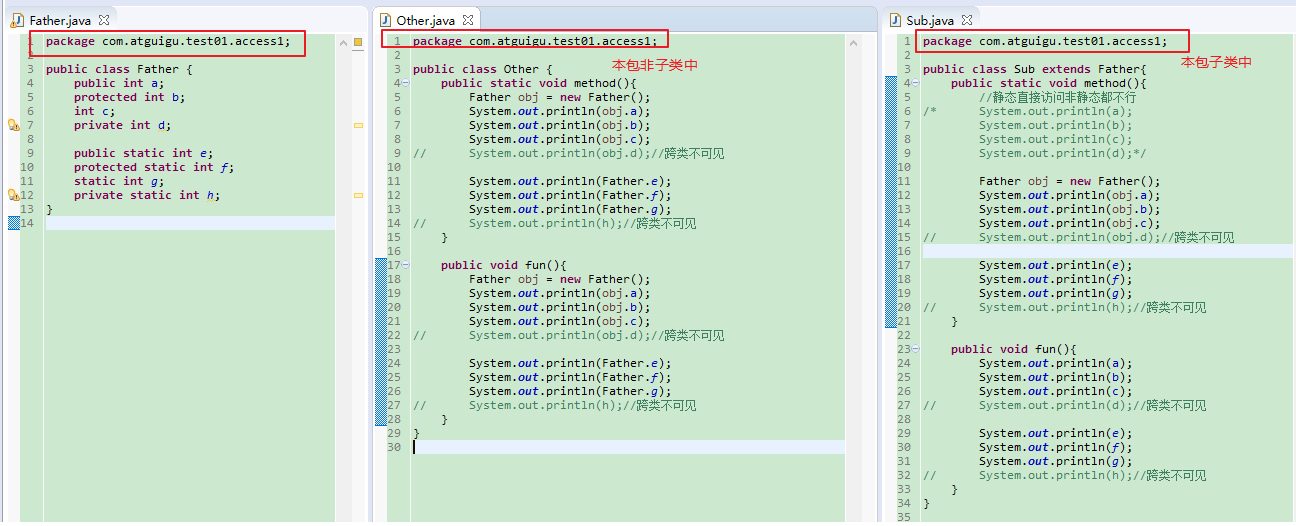
Task: Close the Sub.java tab with its X icon
Action: pos(967,20)
